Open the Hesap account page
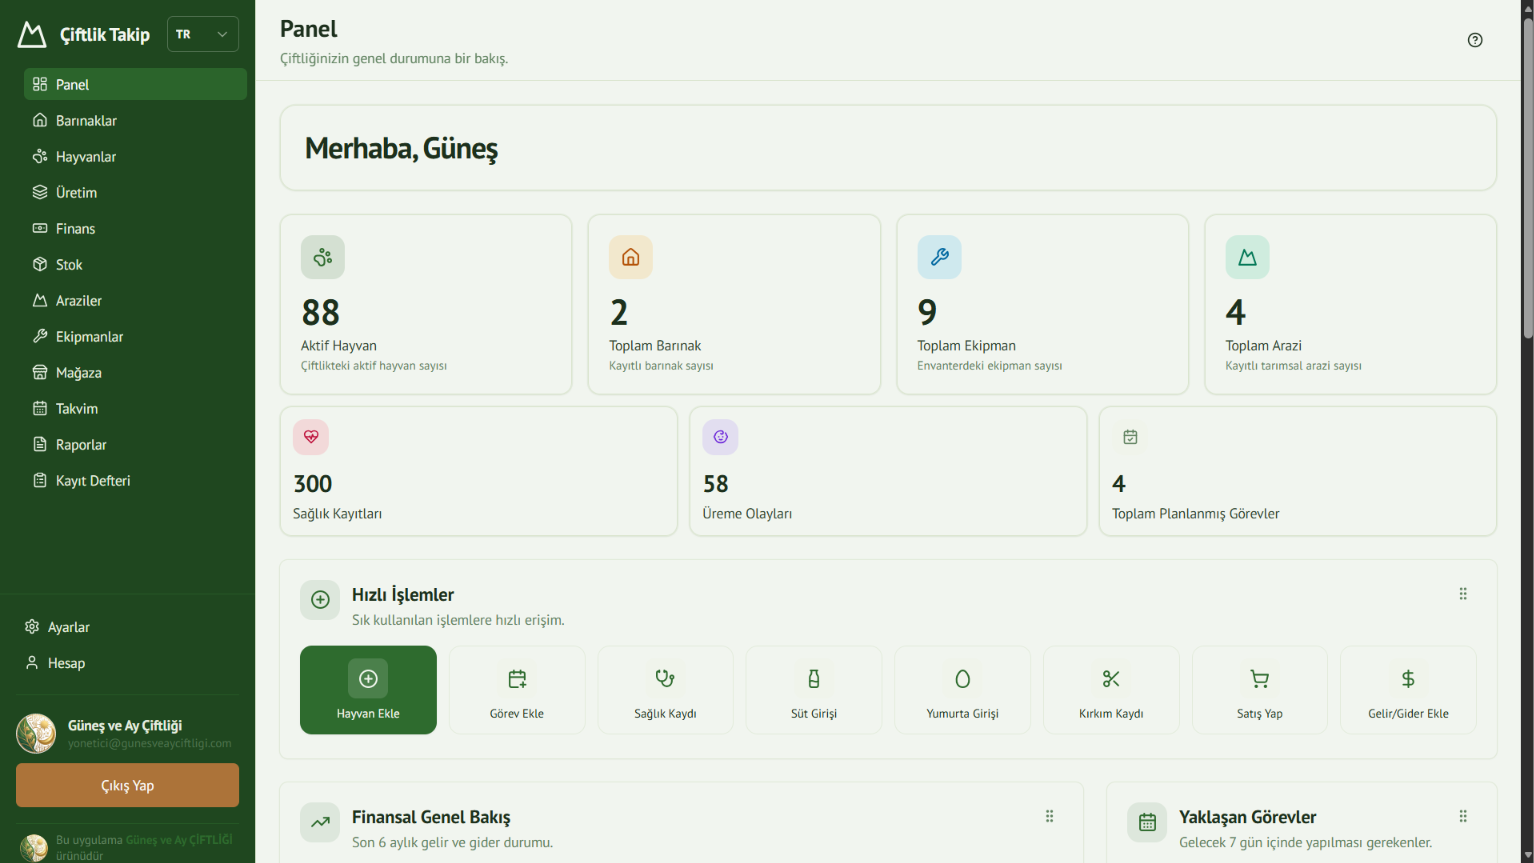Viewport: 1534px width, 863px height. (127, 663)
